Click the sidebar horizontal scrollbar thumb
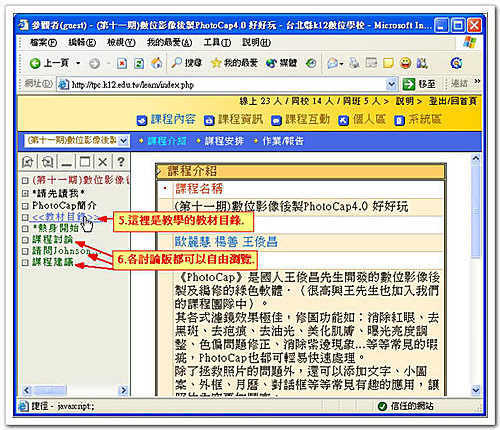This screenshot has height=430, width=500. point(50,390)
